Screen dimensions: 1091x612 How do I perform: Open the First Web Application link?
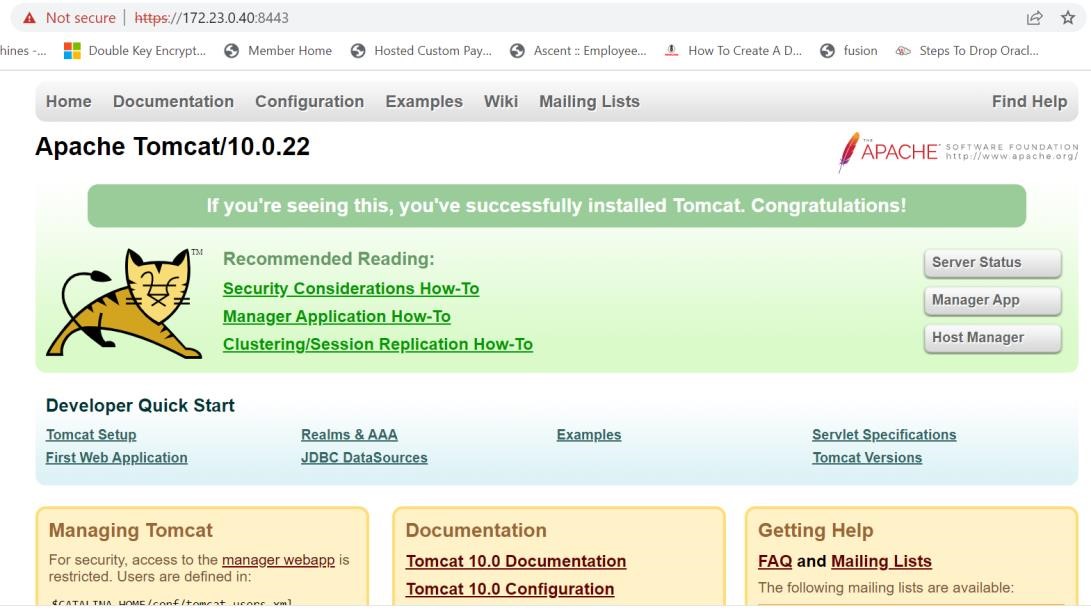117,458
